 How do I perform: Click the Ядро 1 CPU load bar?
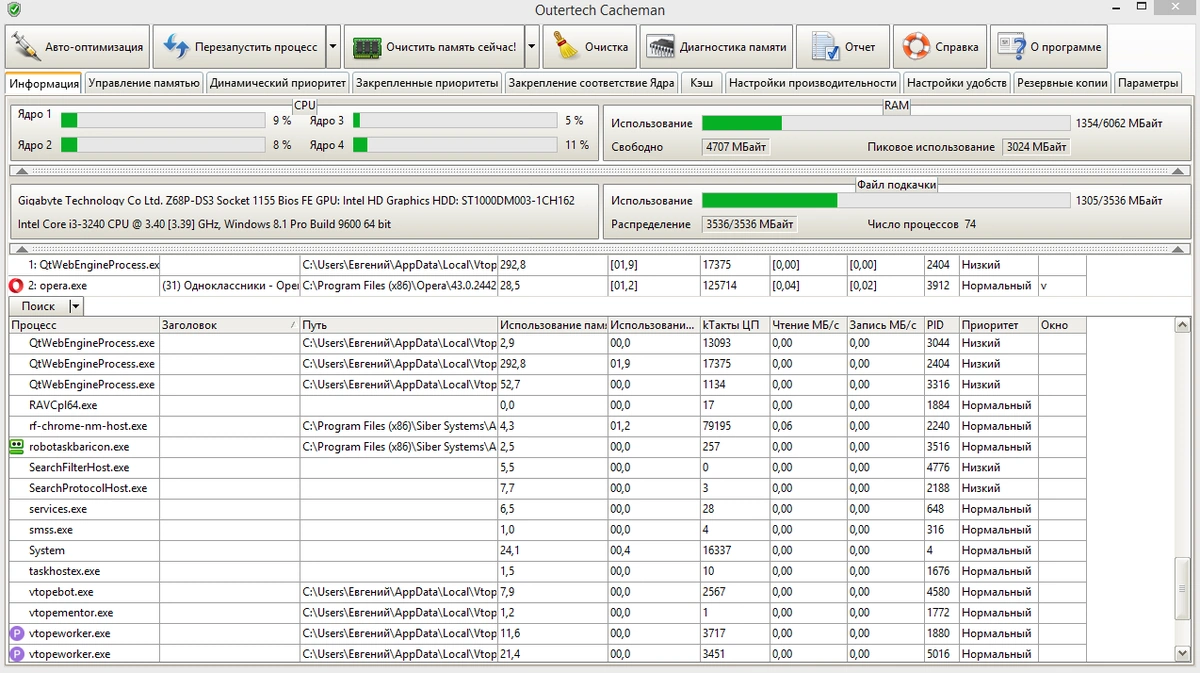coord(163,120)
